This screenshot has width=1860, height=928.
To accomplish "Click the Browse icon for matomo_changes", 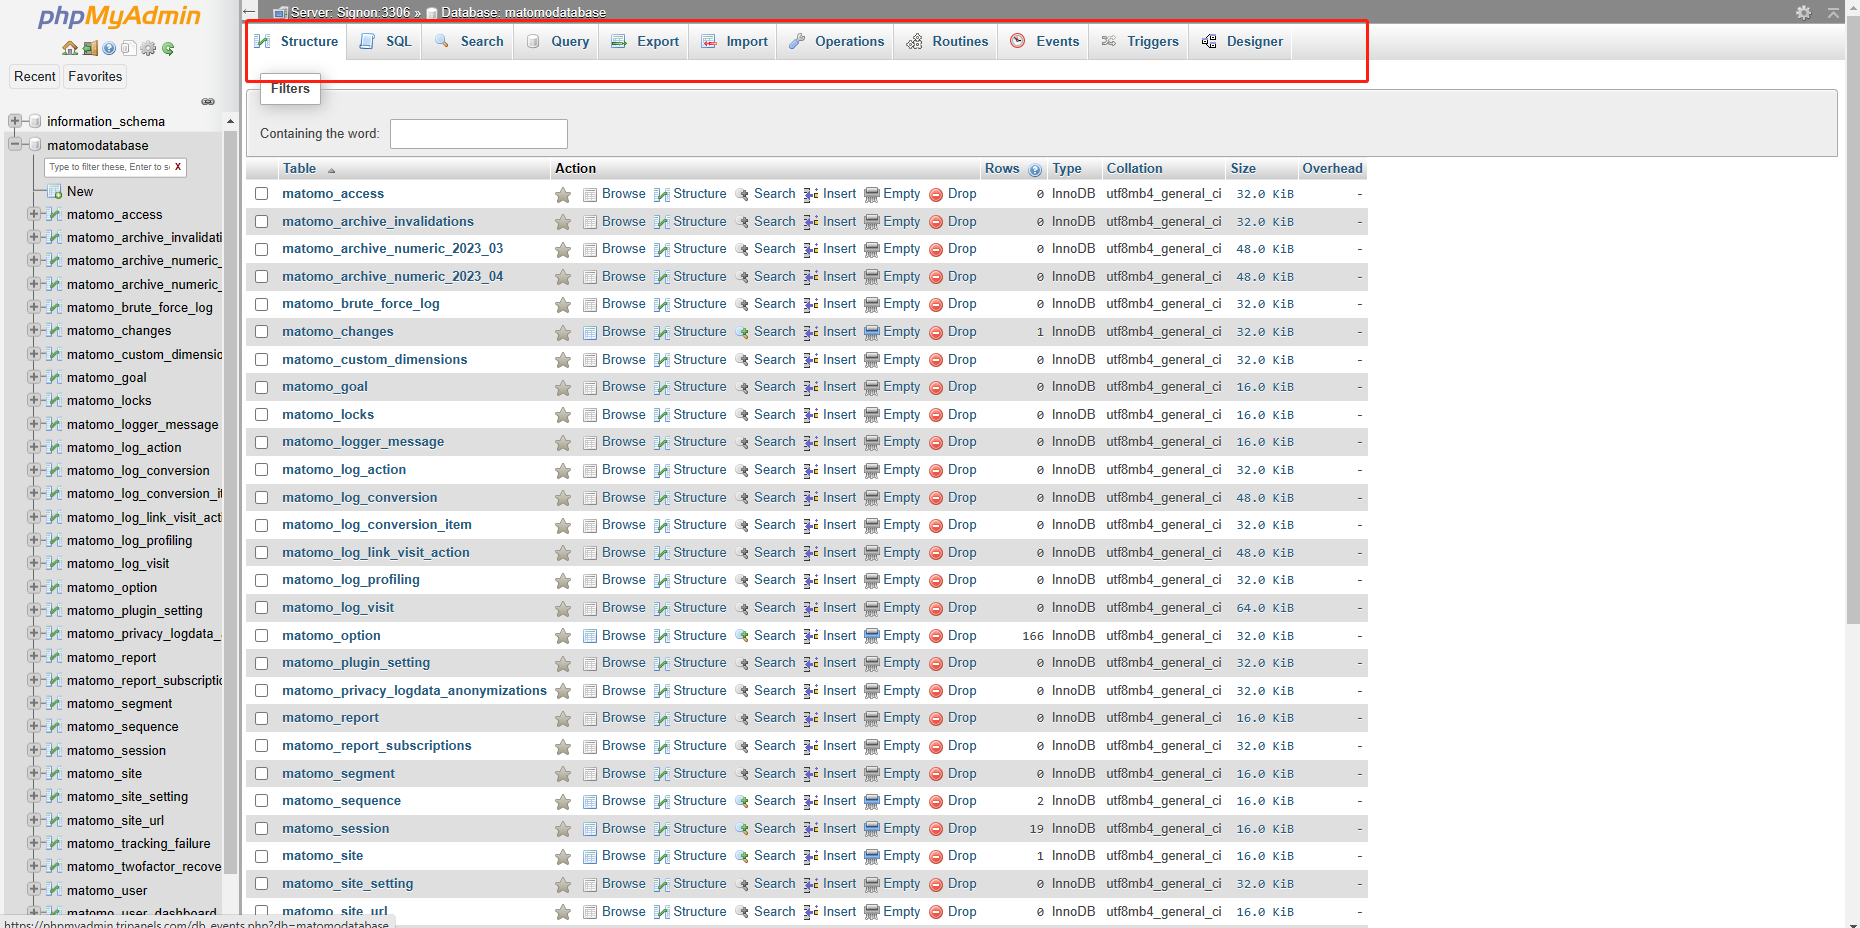I will coord(590,332).
